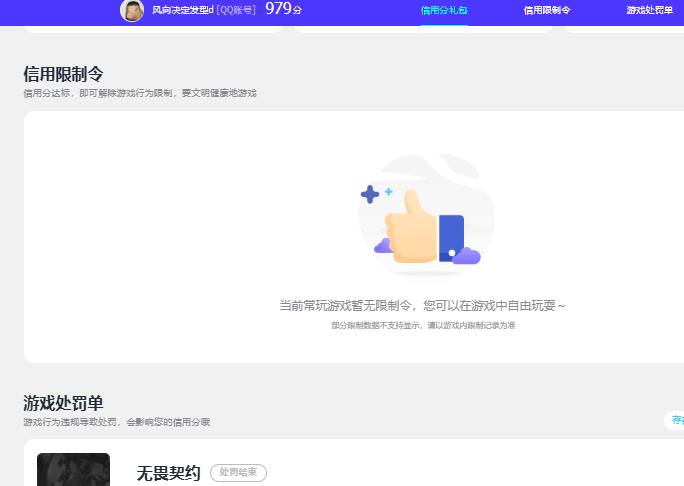684x486 pixels.
Task: Switch to the 信用分礼包 tab
Action: 444,10
